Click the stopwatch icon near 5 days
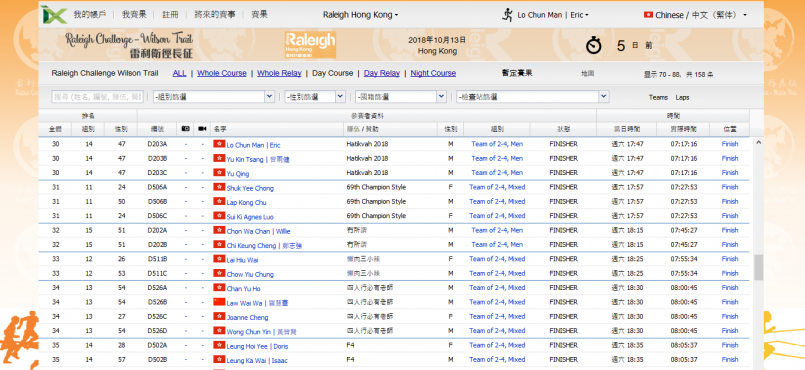Image resolution: width=805 pixels, height=370 pixels. 594,45
